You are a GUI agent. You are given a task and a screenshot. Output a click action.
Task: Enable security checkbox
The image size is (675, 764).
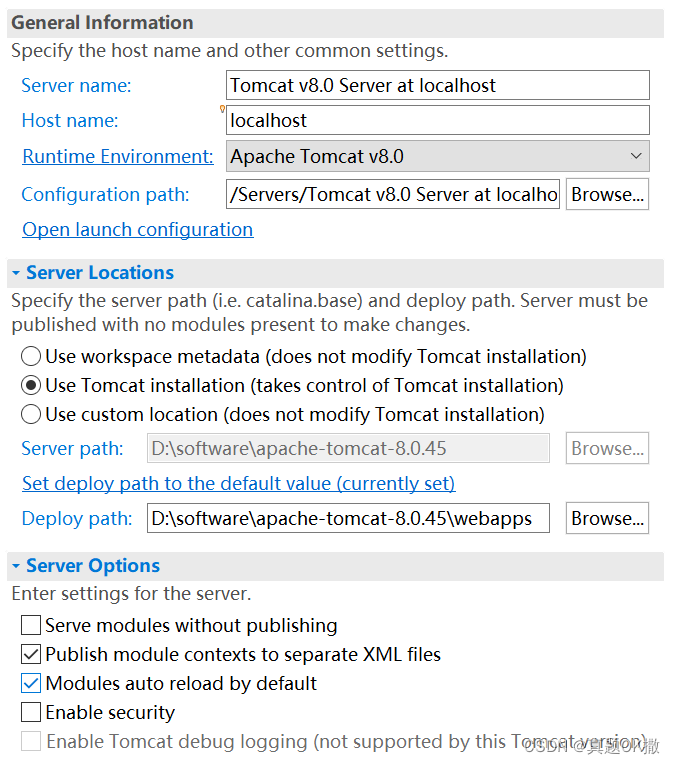31,712
